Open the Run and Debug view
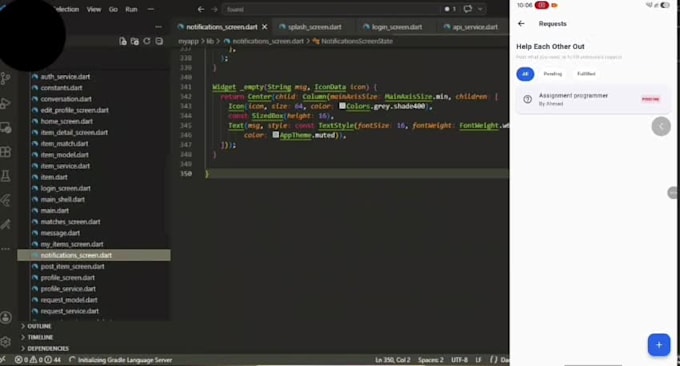 (x=6, y=103)
